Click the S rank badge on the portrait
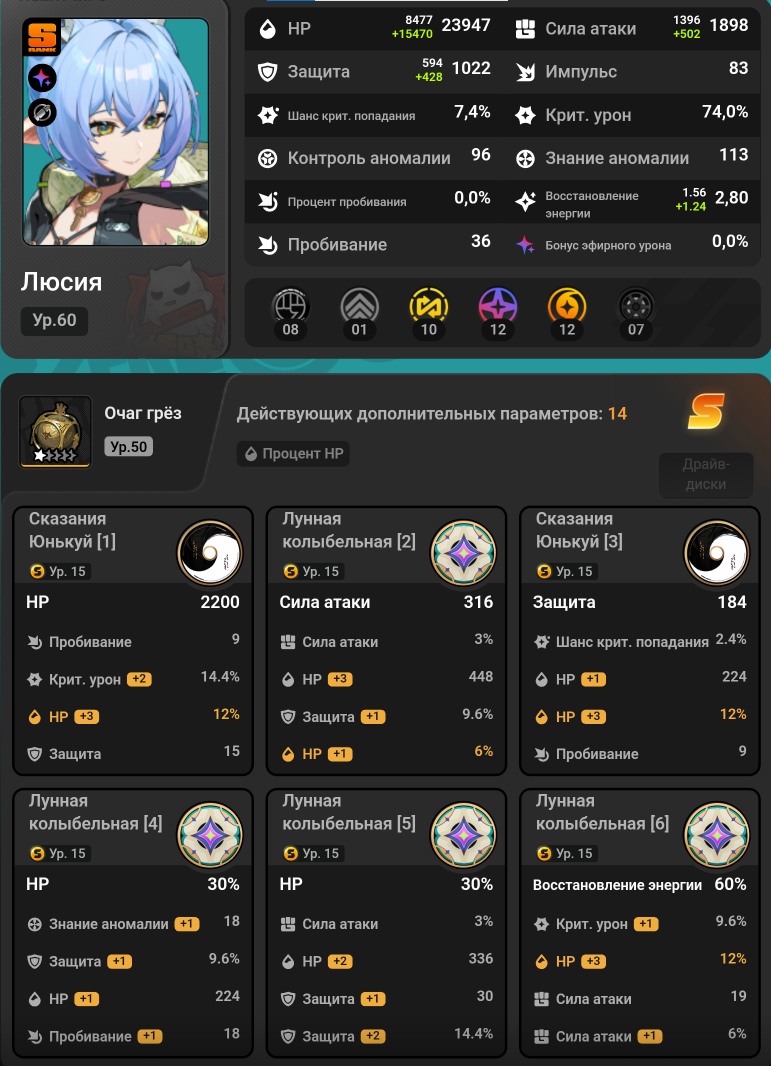The image size is (771, 1066). [42, 38]
